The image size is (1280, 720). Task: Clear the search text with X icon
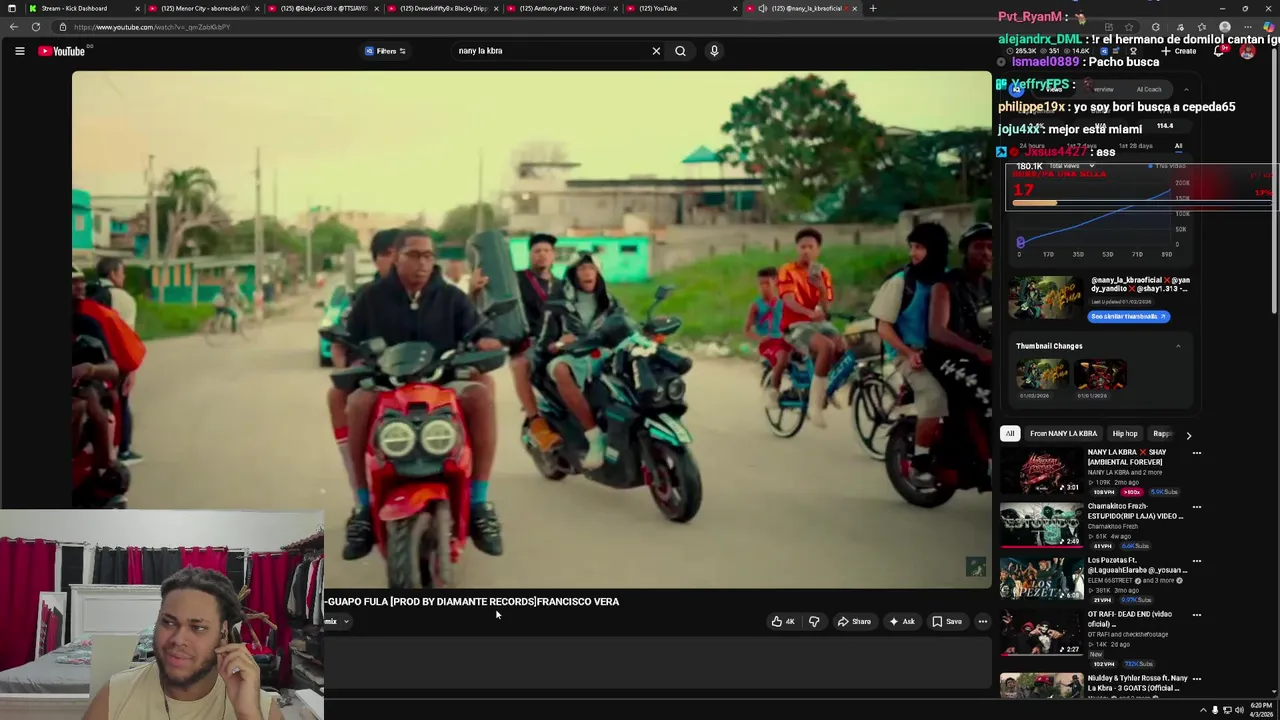point(656,51)
